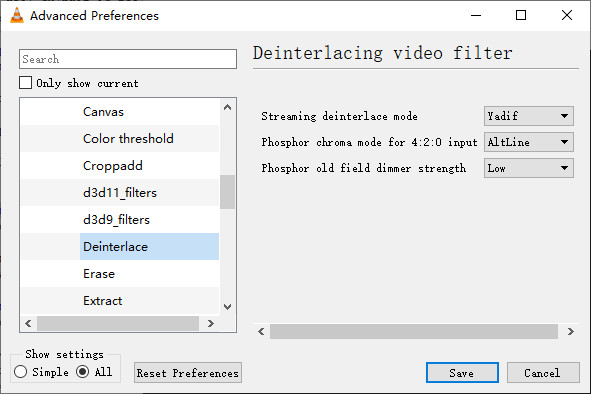Click the tree scroll up arrow
Image resolution: width=591 pixels, height=394 pixels.
pyautogui.click(x=227, y=107)
